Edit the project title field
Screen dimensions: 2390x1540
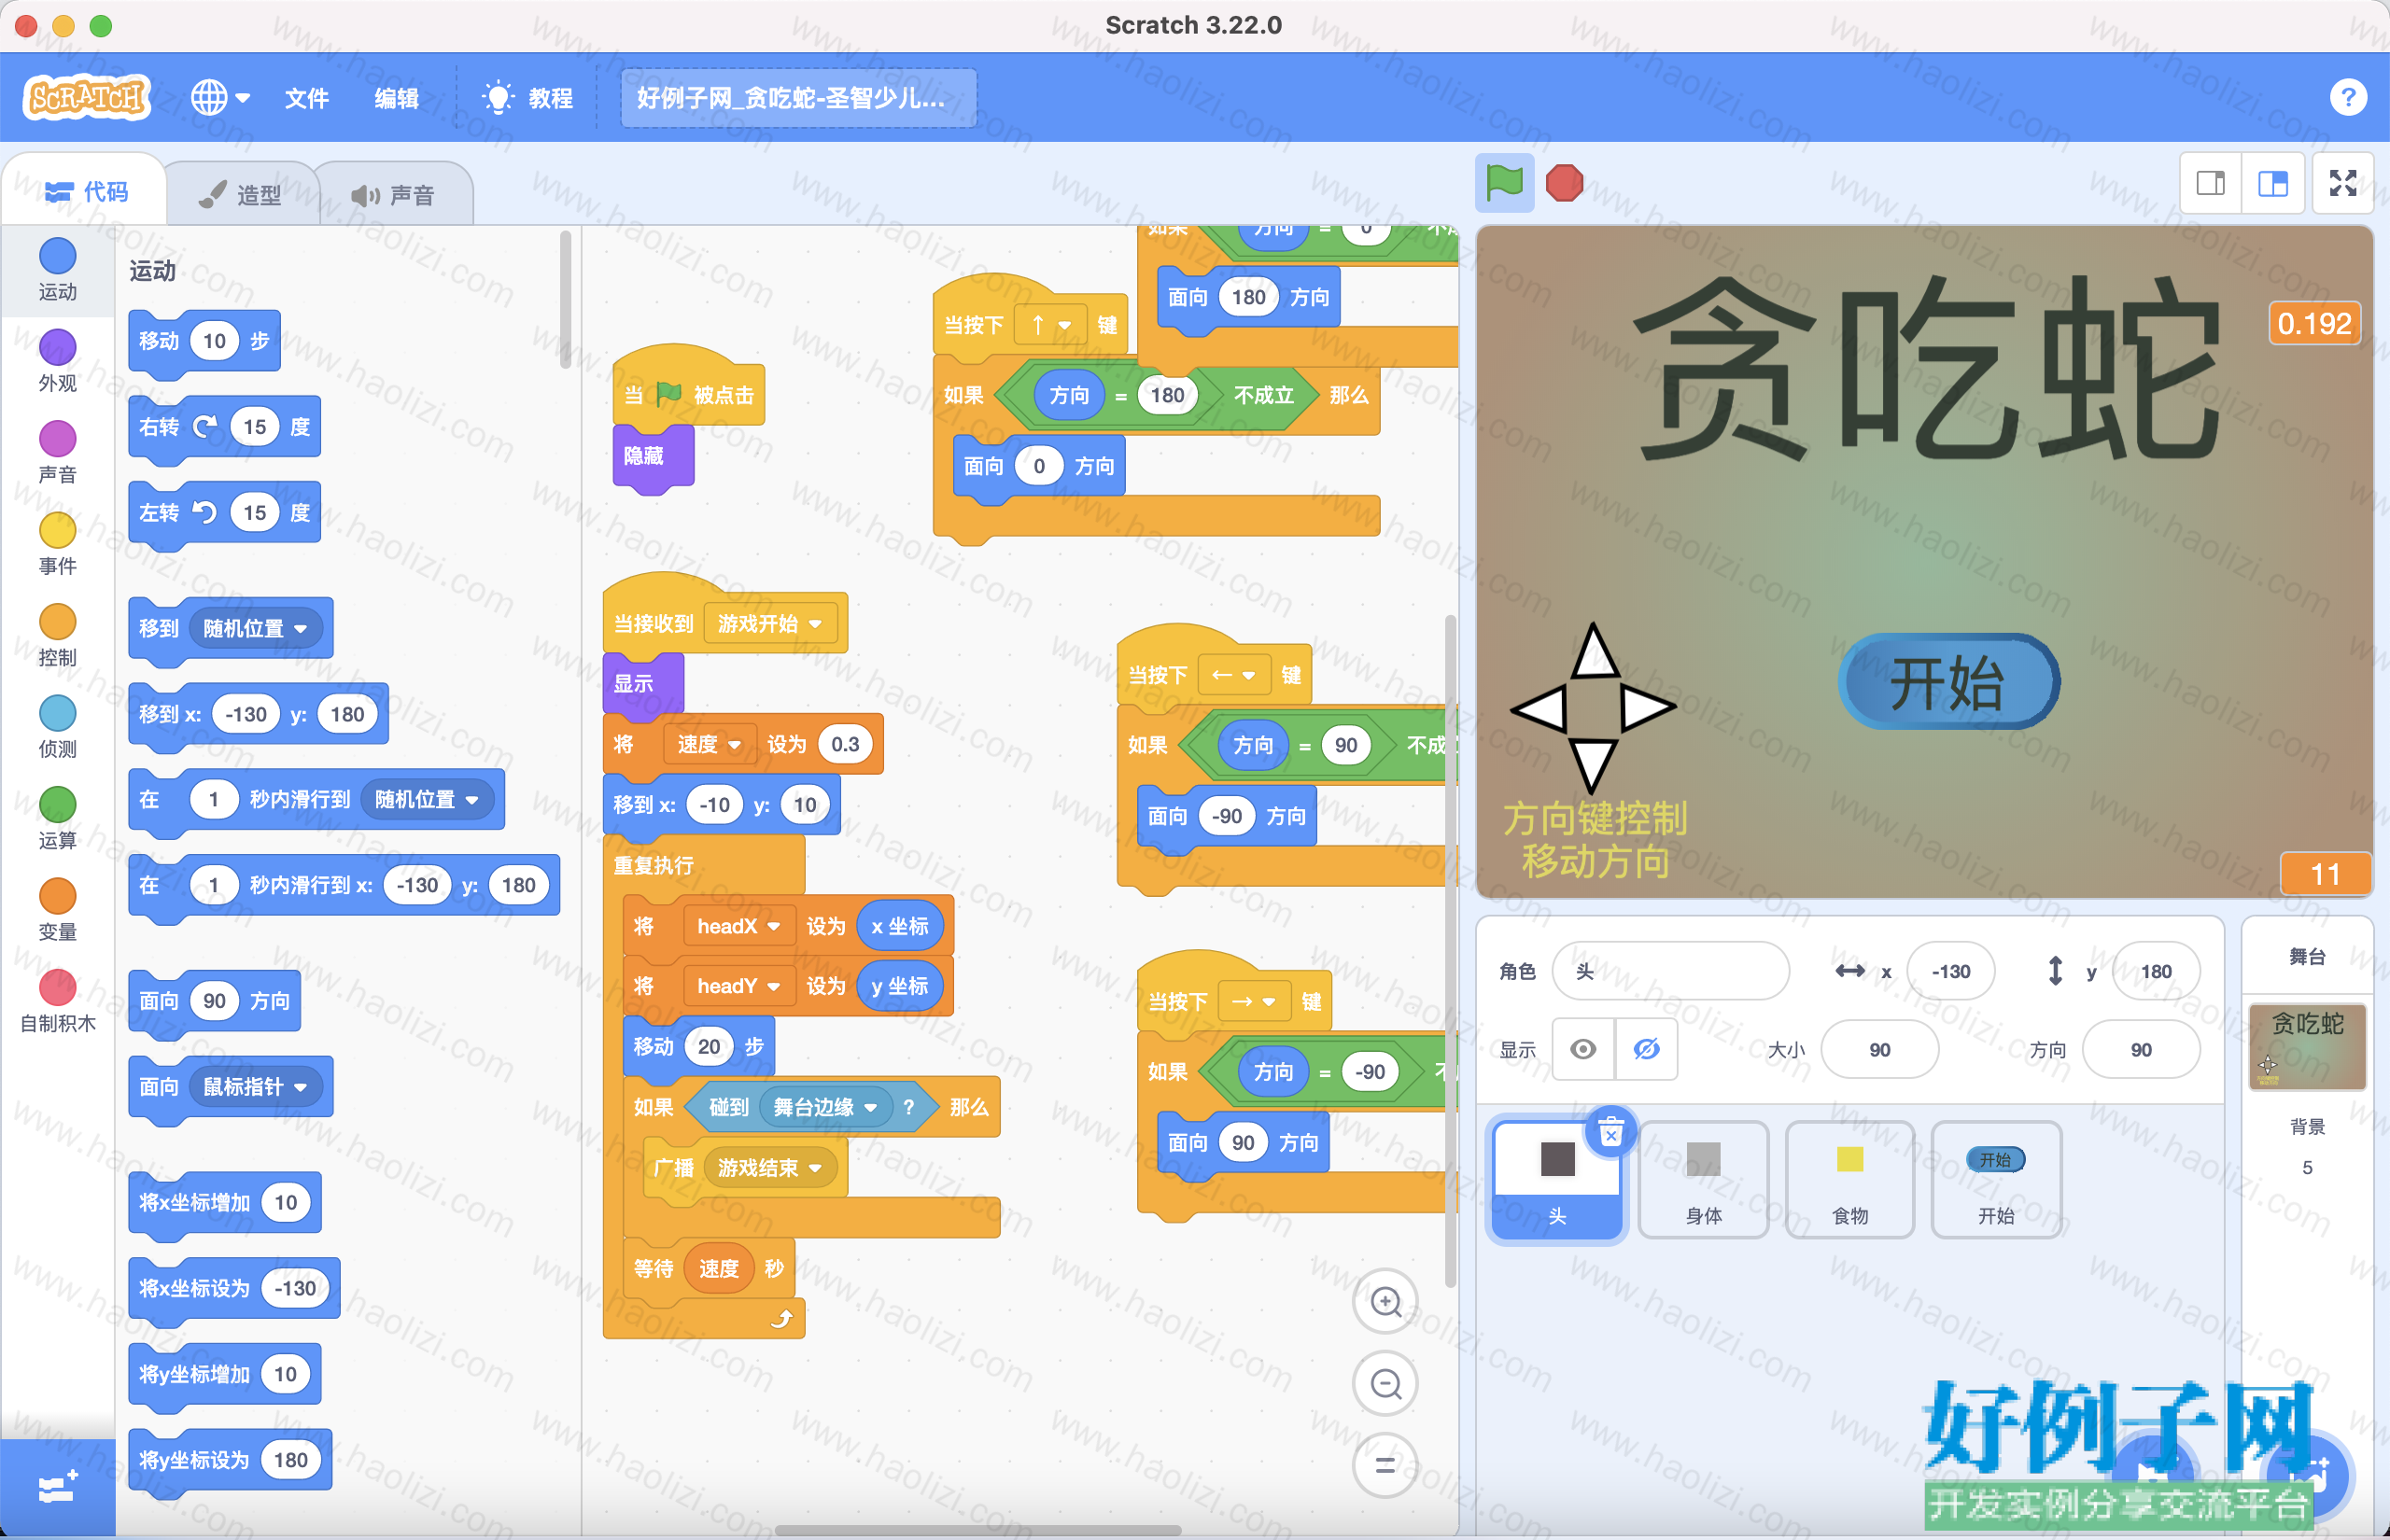tap(798, 98)
